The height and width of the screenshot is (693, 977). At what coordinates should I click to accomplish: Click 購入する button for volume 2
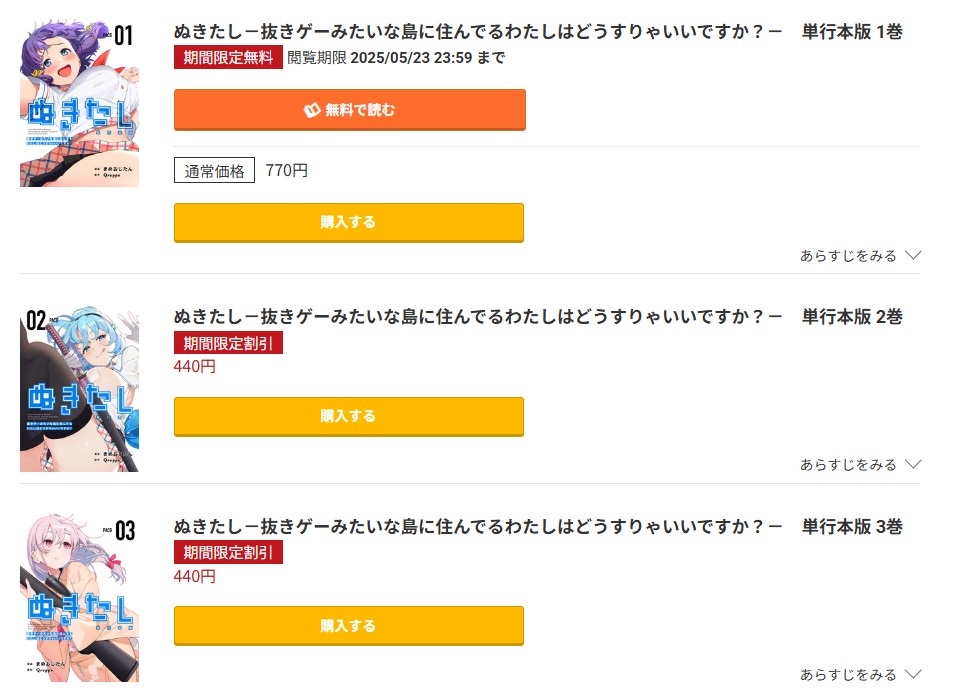tap(349, 416)
